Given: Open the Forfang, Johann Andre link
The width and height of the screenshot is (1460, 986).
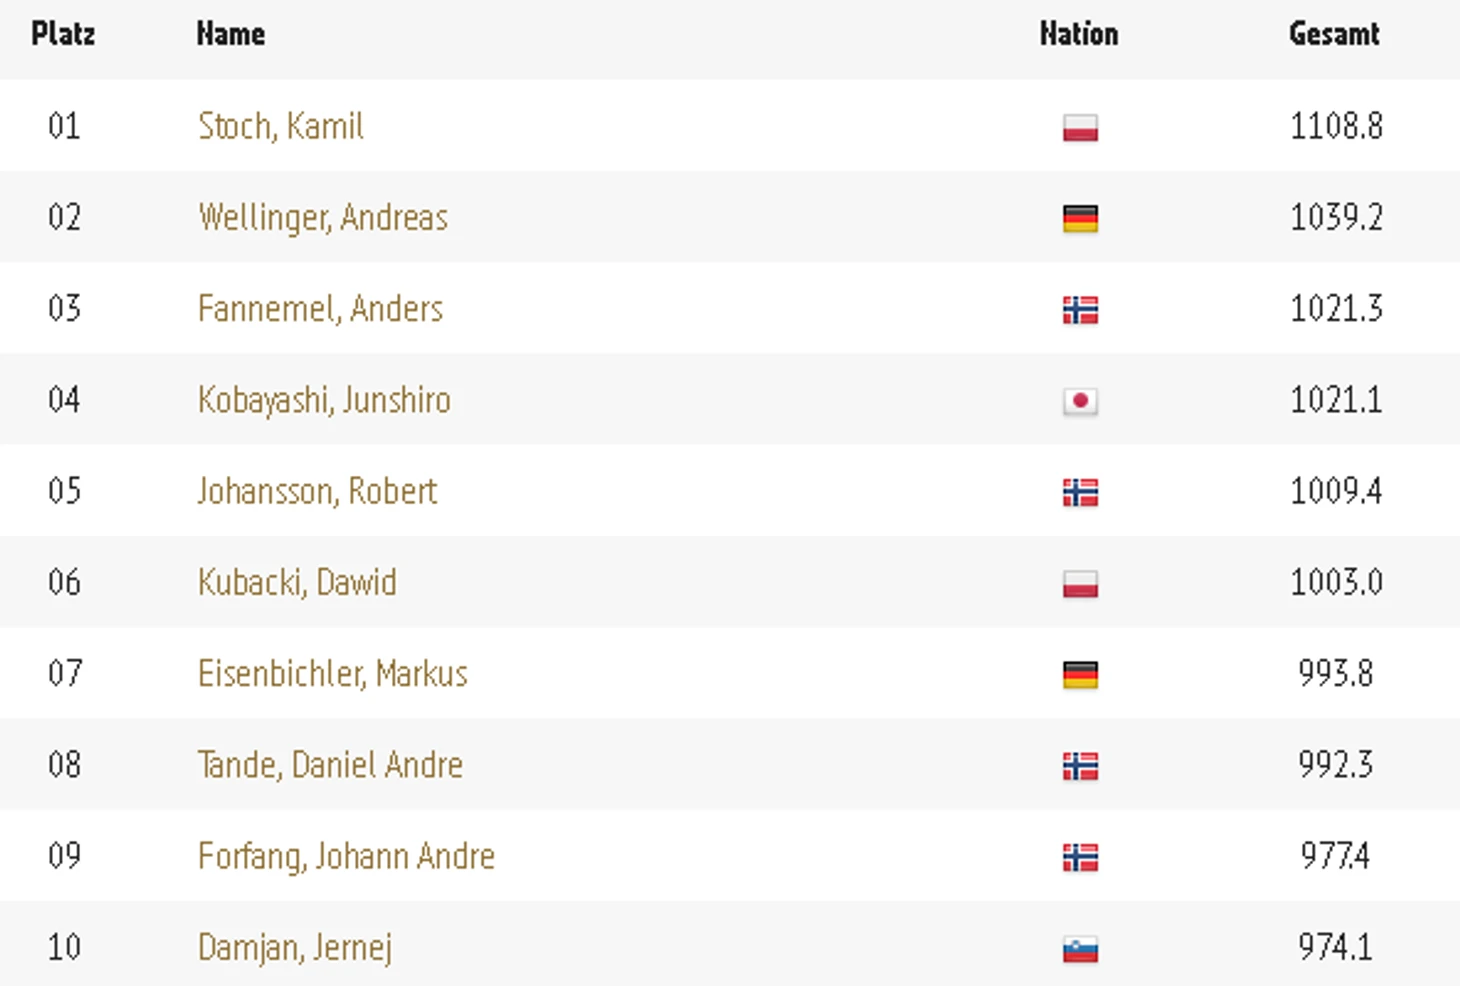Looking at the screenshot, I should click(x=346, y=856).
